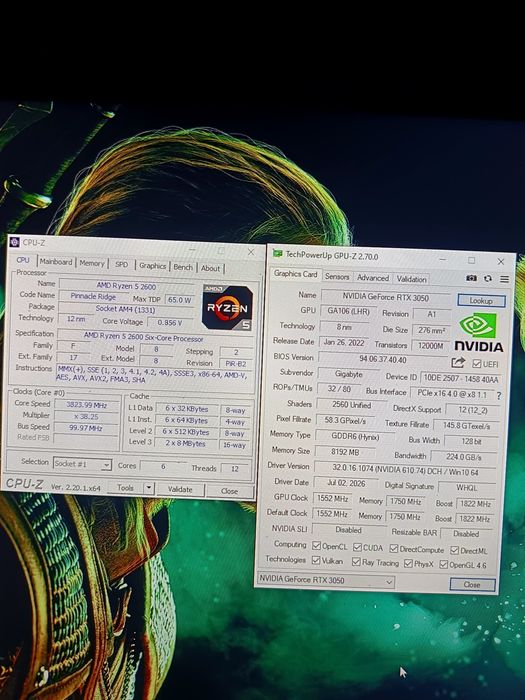Switch to the CPU tab in CPU-Z
Viewport: 525px width, 700px height.
click(x=23, y=260)
